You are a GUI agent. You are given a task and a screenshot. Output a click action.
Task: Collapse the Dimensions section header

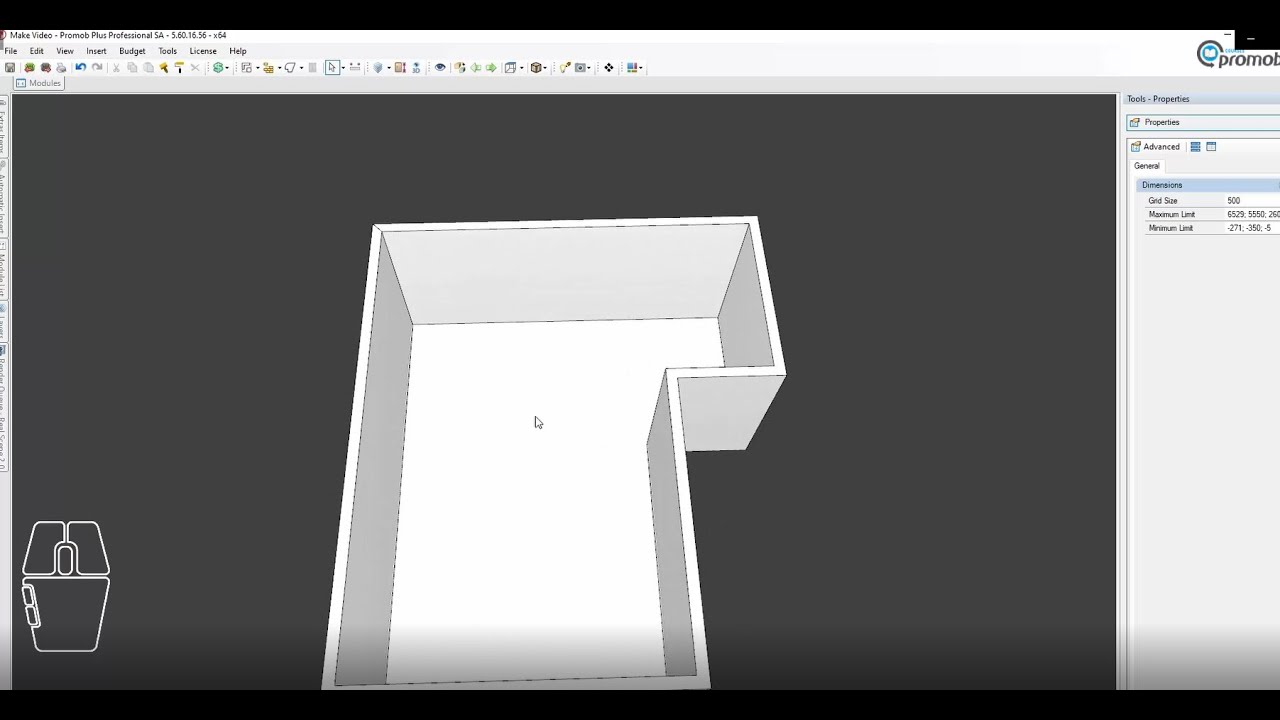coord(1208,185)
